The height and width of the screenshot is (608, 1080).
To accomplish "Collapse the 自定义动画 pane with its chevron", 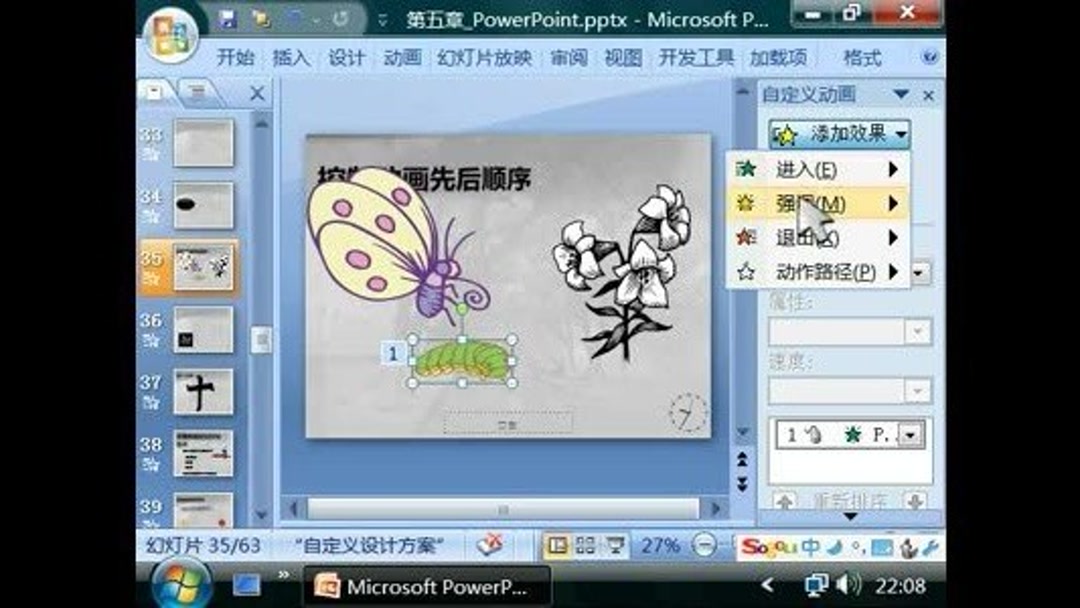I will (899, 94).
